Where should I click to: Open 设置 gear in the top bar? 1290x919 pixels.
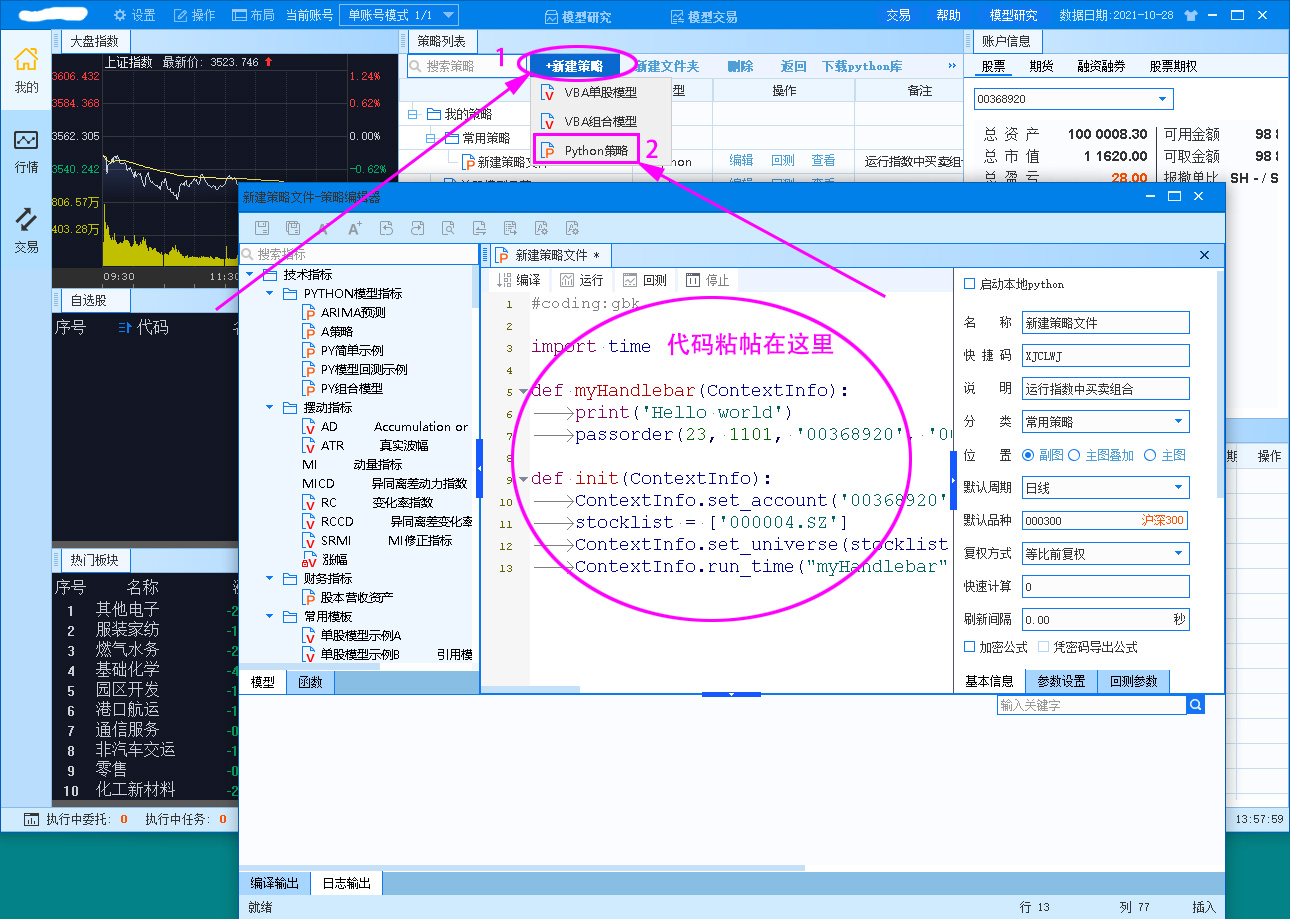[x=134, y=15]
